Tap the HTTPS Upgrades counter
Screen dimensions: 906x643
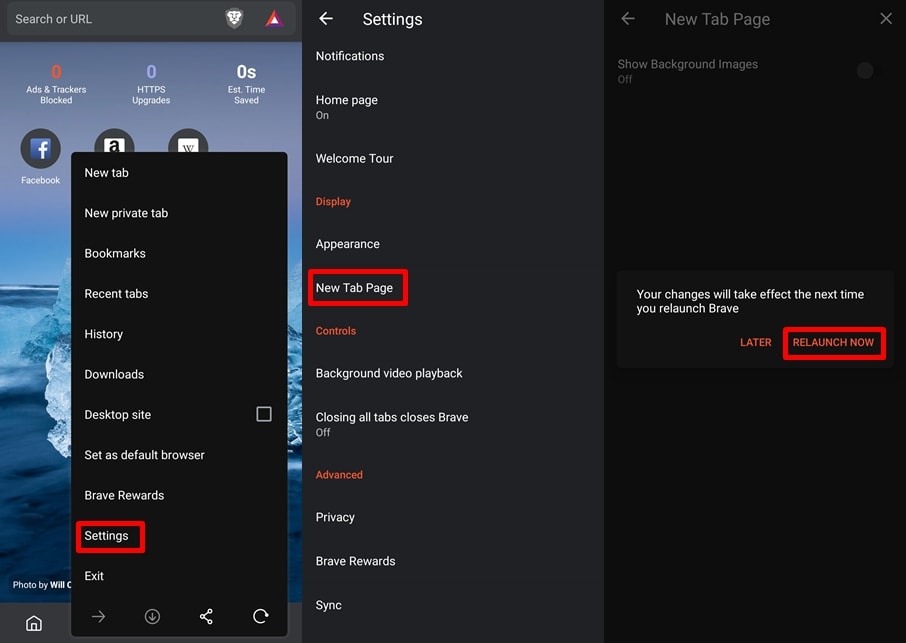point(151,84)
